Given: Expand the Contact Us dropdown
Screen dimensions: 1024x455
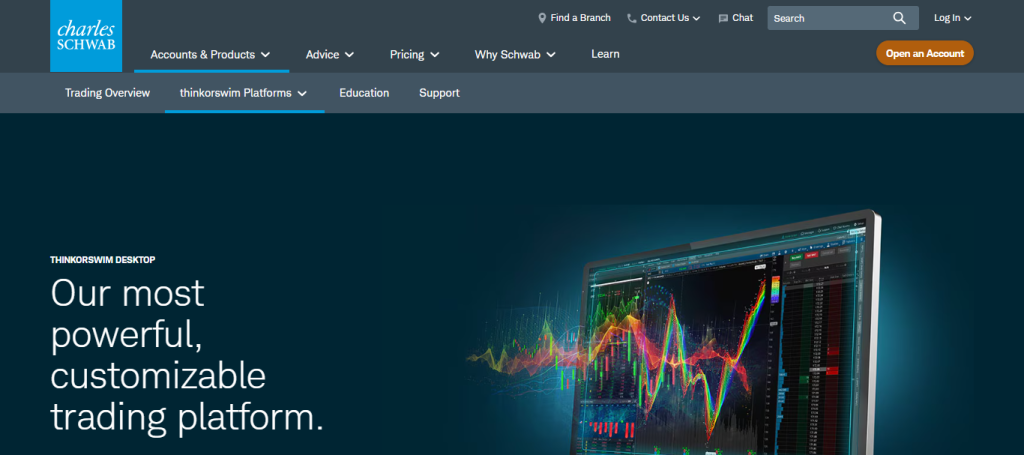Looking at the screenshot, I should pyautogui.click(x=670, y=18).
